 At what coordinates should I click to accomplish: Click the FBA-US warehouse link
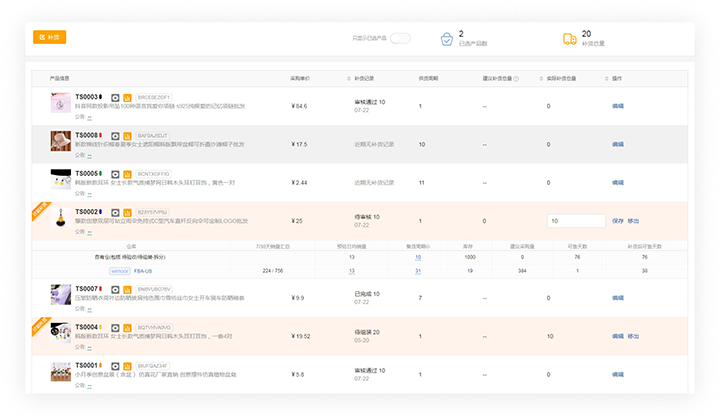pyautogui.click(x=143, y=270)
